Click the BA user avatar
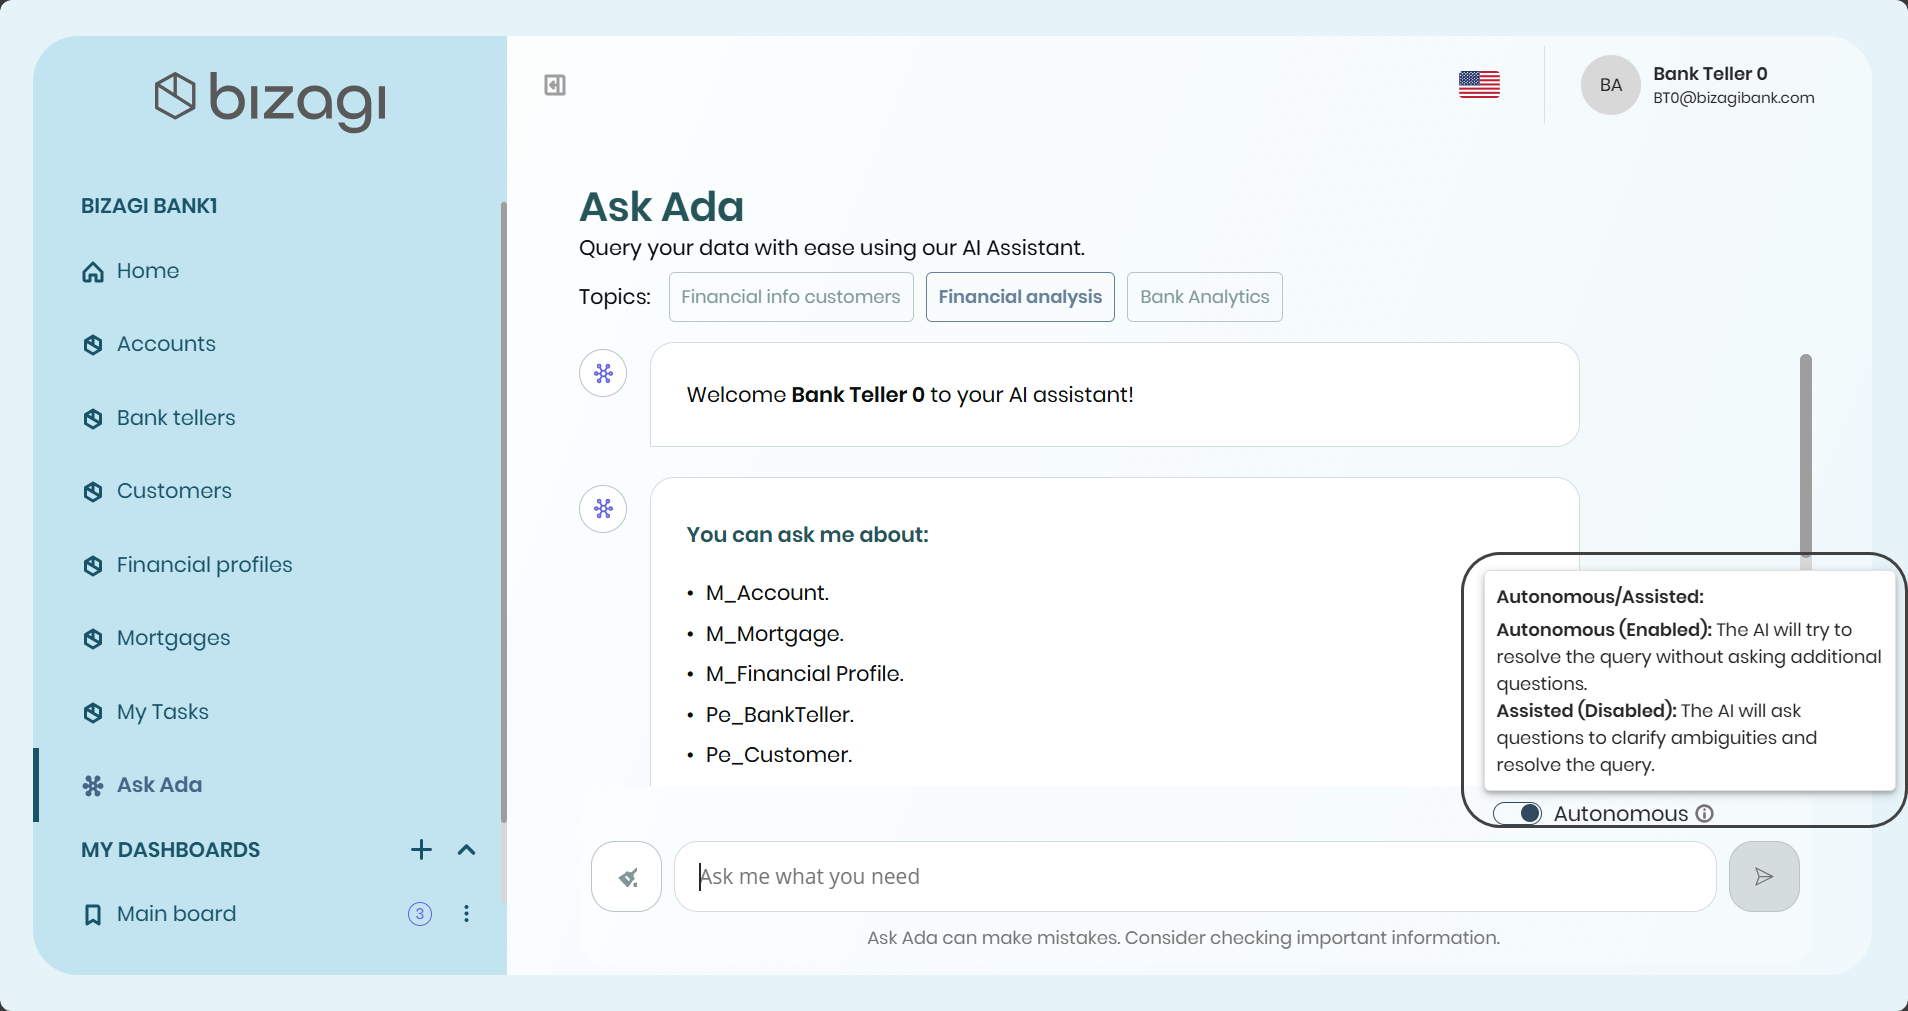 coord(1610,85)
